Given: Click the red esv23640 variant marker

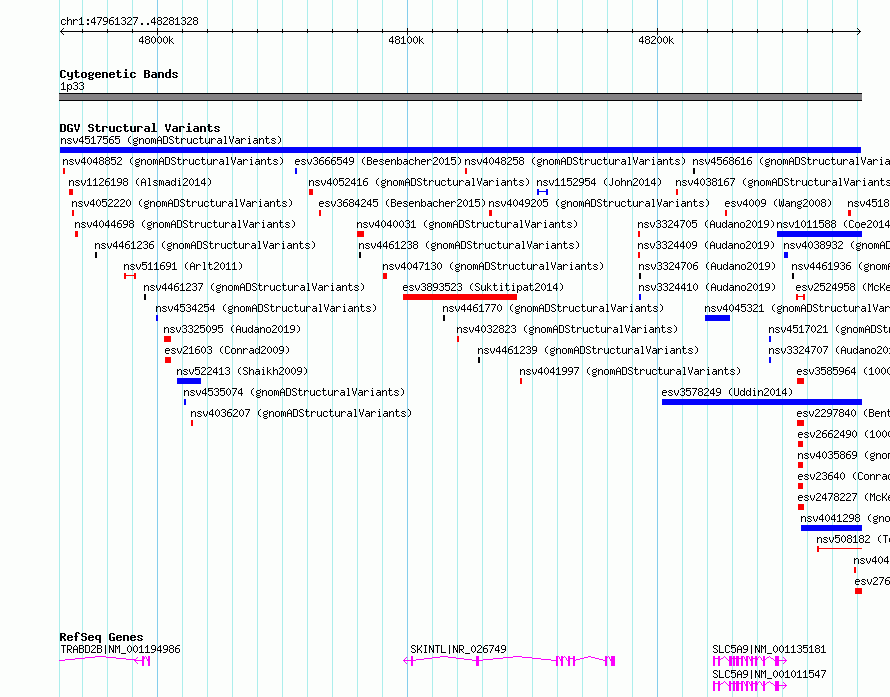Looking at the screenshot, I should 800,486.
